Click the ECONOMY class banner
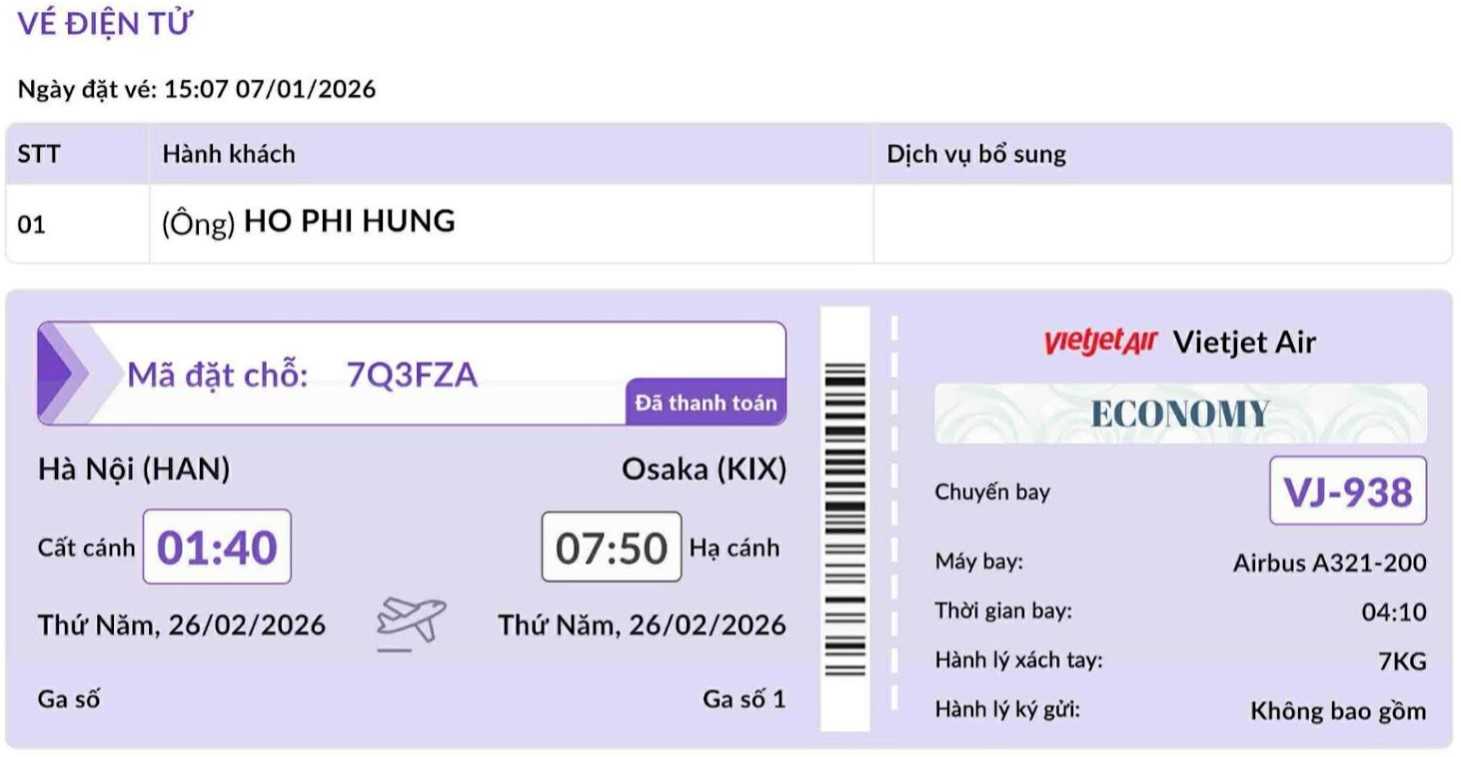 (x=1180, y=413)
